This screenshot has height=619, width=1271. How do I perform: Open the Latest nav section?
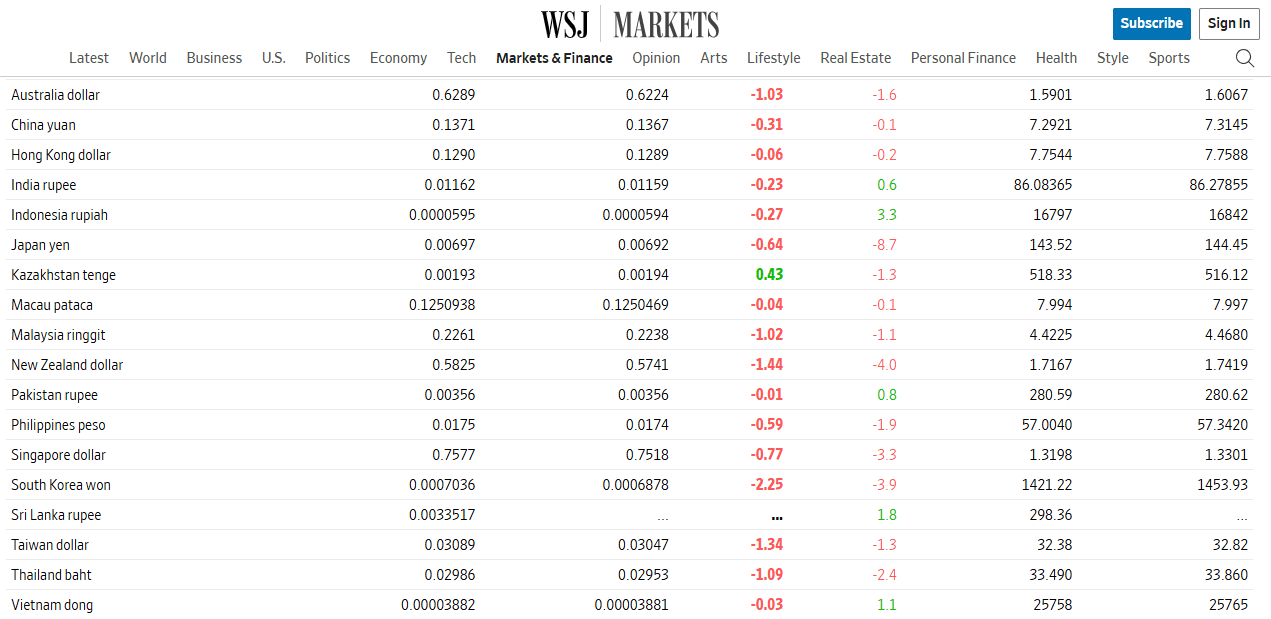coord(89,58)
